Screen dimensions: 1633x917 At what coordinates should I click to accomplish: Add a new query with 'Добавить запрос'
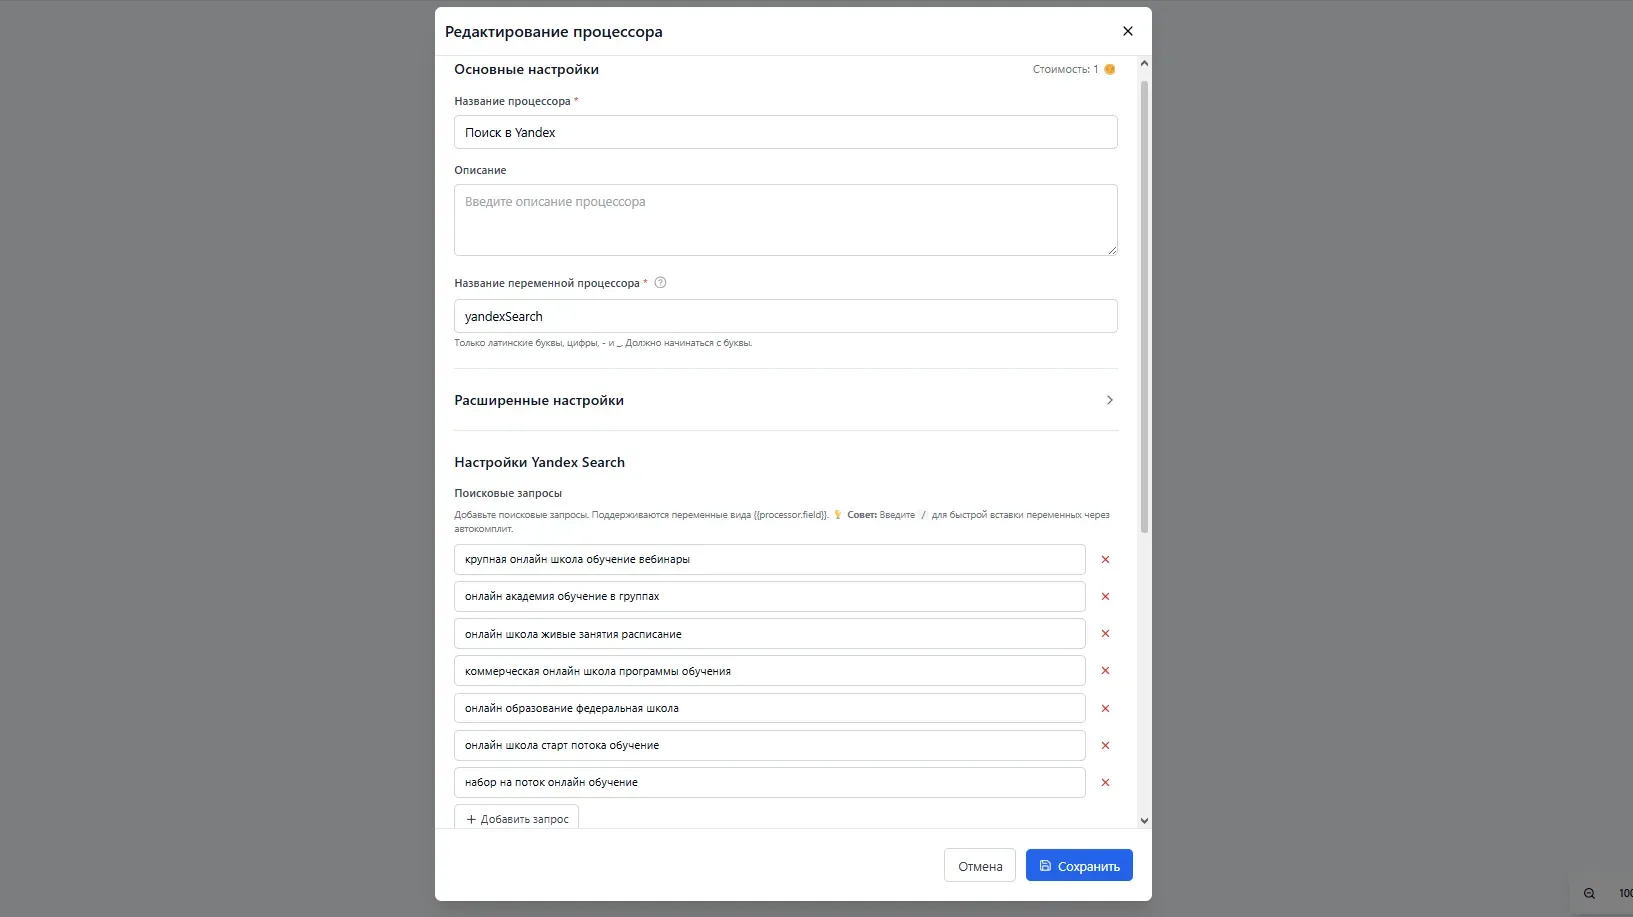pyautogui.click(x=517, y=818)
